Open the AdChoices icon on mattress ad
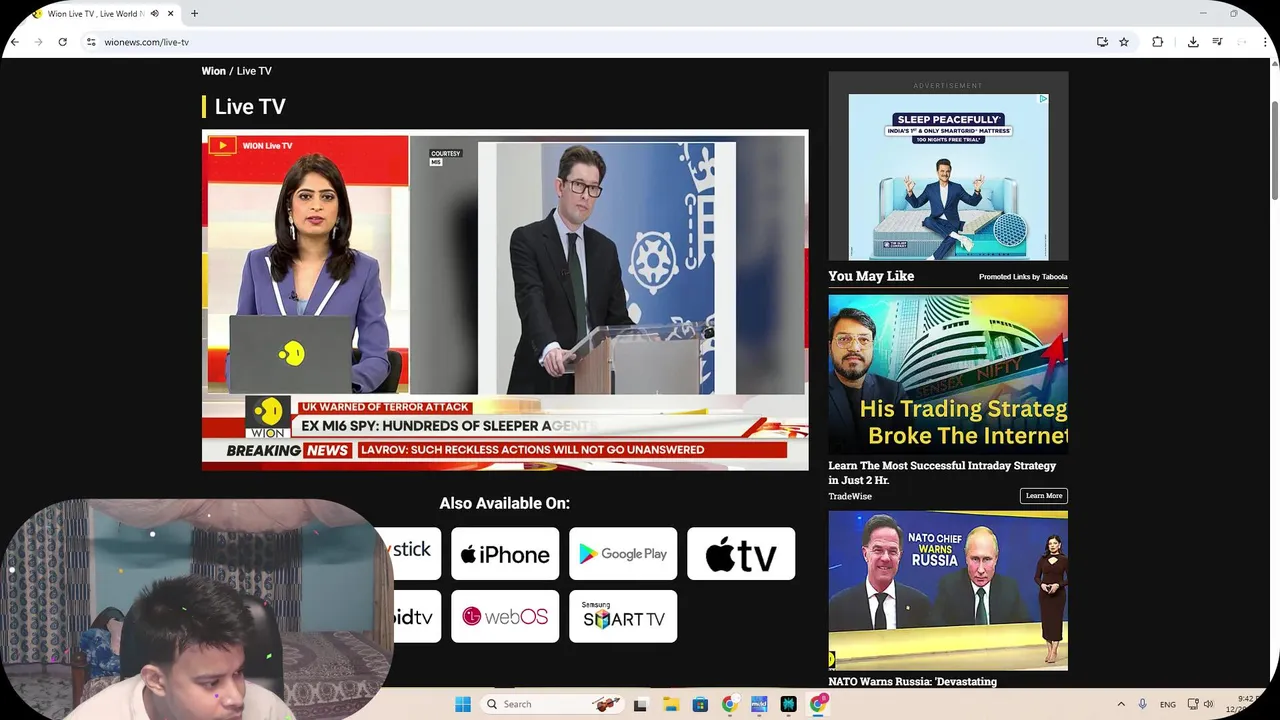This screenshot has width=1280, height=720. coord(1043,99)
